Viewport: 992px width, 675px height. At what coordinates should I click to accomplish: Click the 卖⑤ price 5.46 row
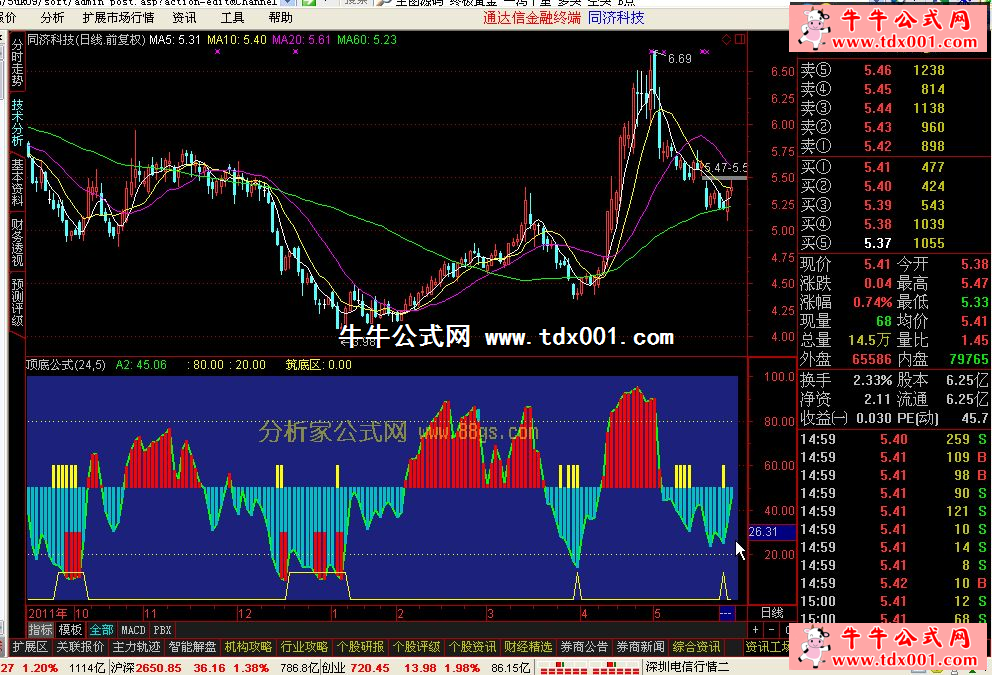pyautogui.click(x=873, y=70)
